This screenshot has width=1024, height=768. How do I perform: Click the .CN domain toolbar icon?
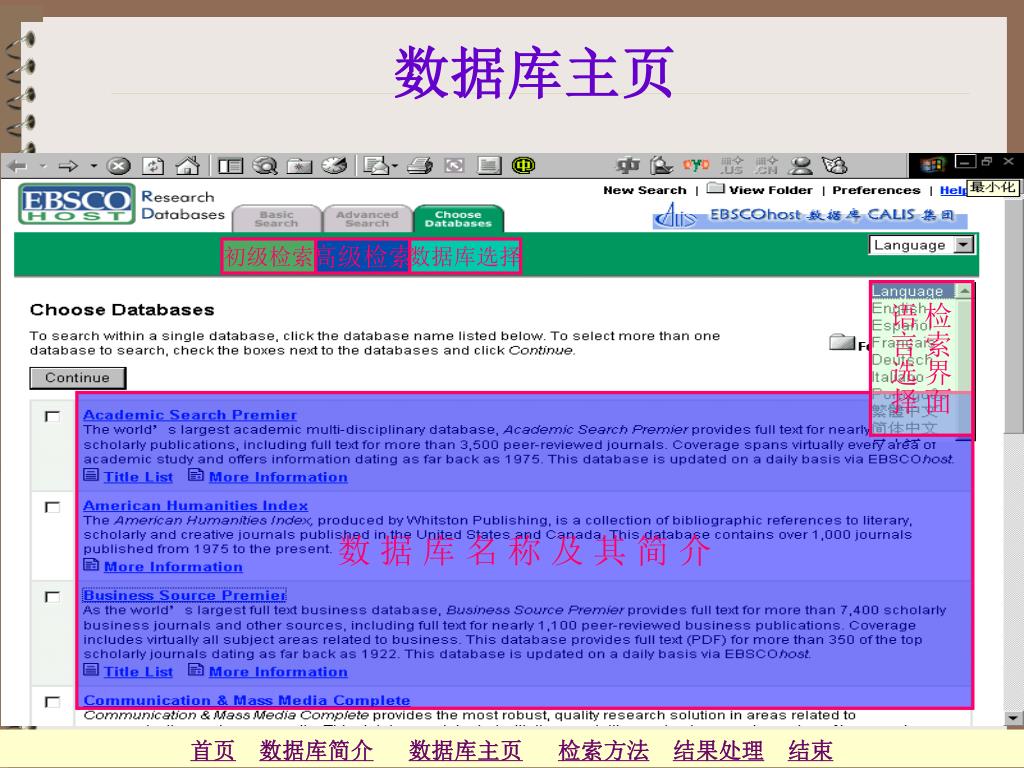pyautogui.click(x=766, y=166)
